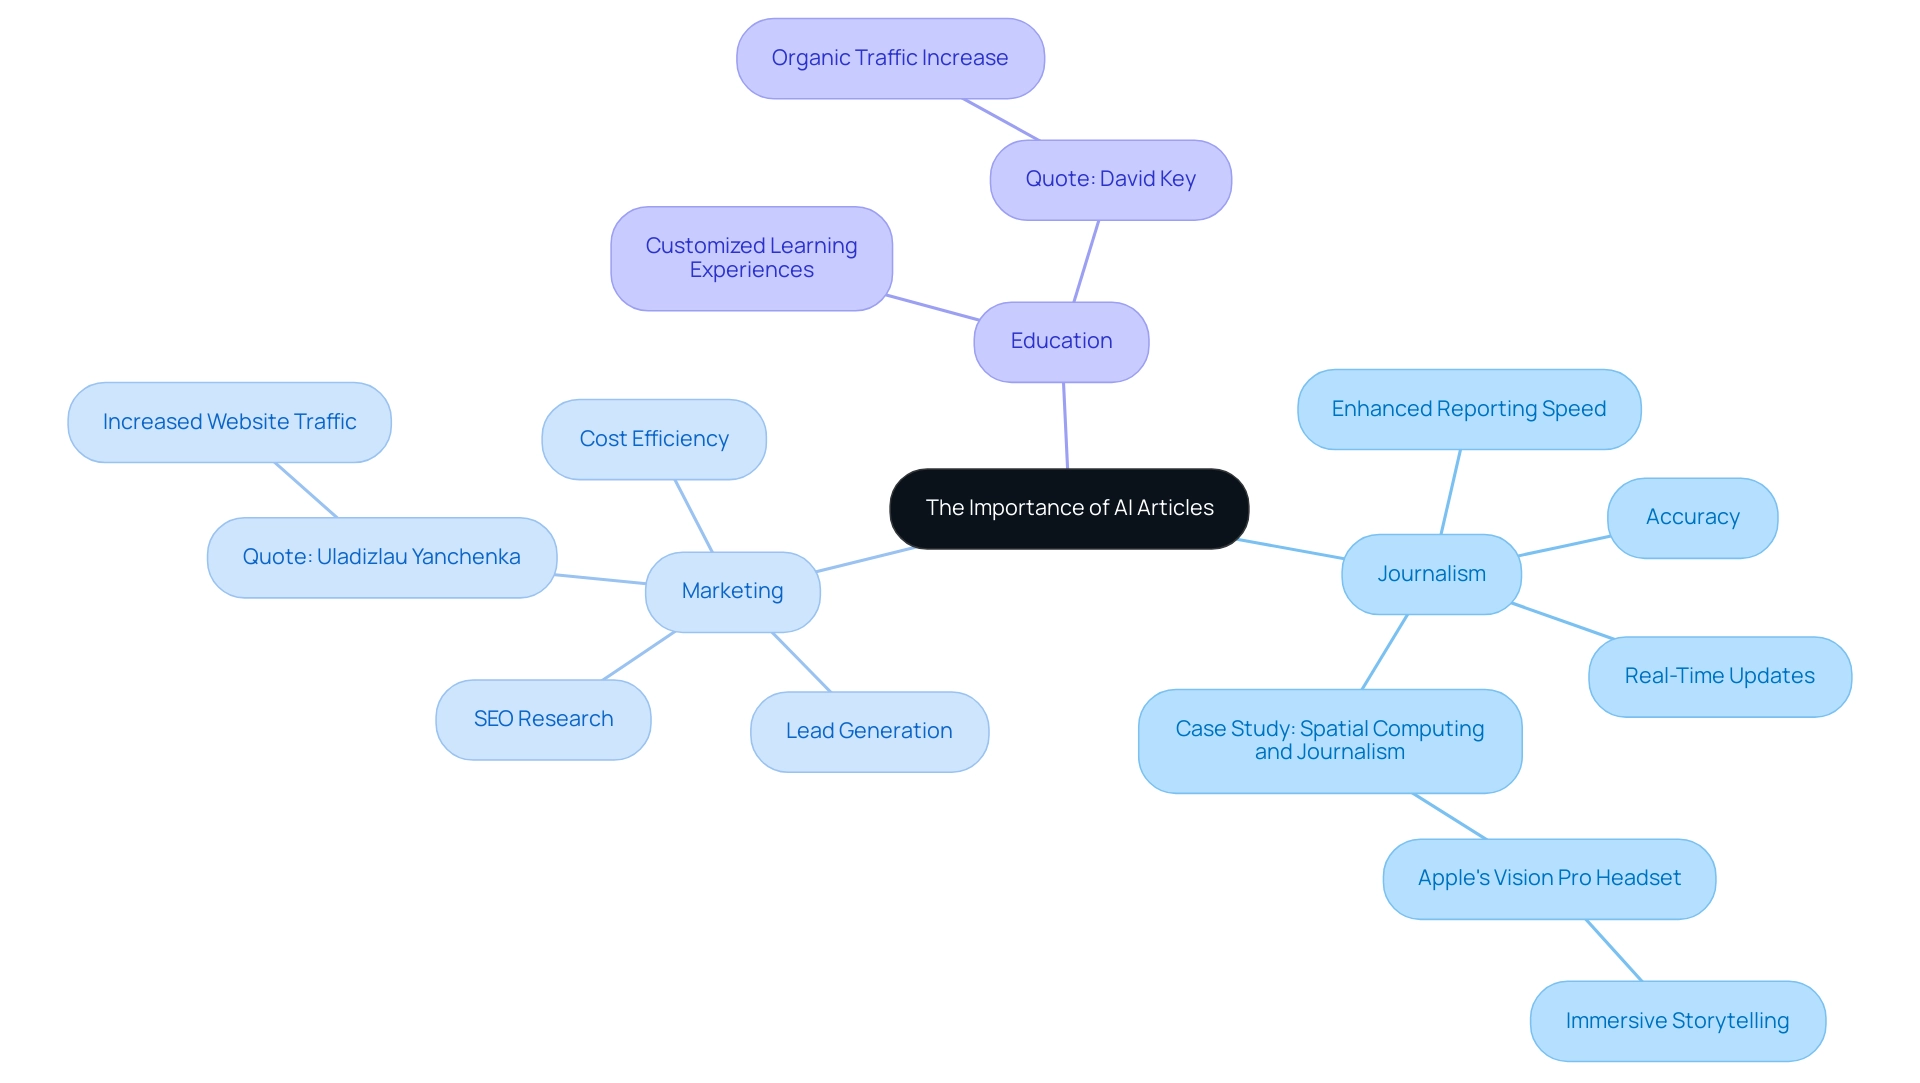The width and height of the screenshot is (1920, 1083).
Task: Select the 'Marketing' branch node
Action: click(x=733, y=590)
